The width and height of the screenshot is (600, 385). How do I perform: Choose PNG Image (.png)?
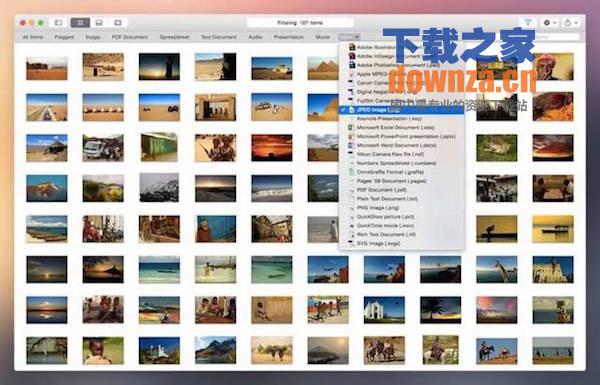402,208
